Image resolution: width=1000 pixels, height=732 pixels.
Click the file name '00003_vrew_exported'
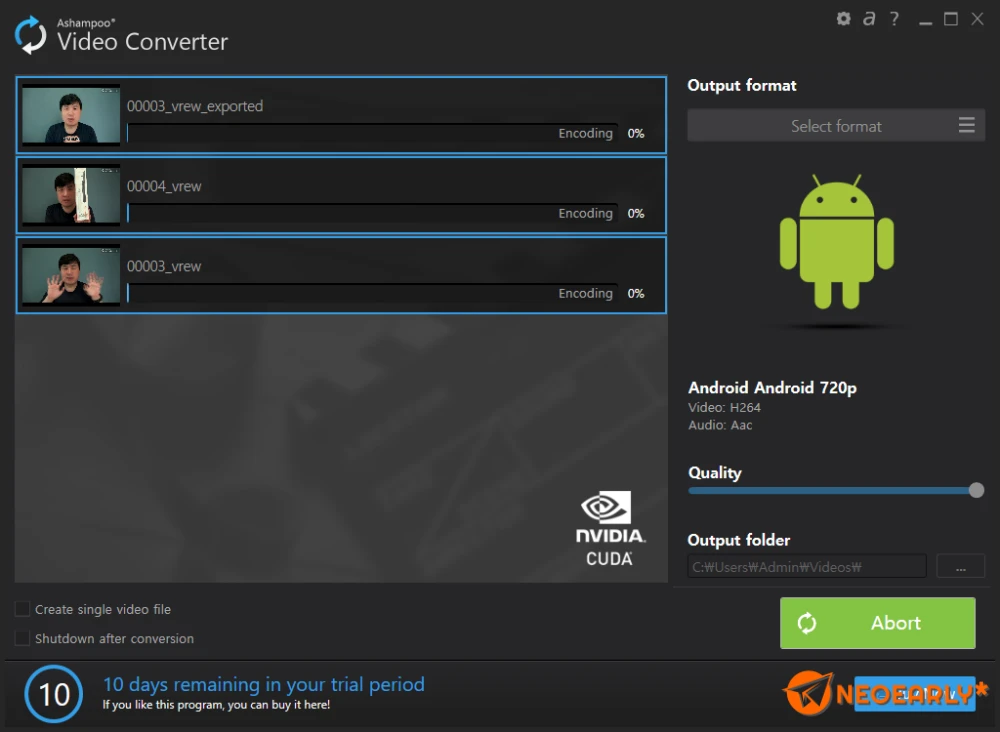pyautogui.click(x=195, y=106)
